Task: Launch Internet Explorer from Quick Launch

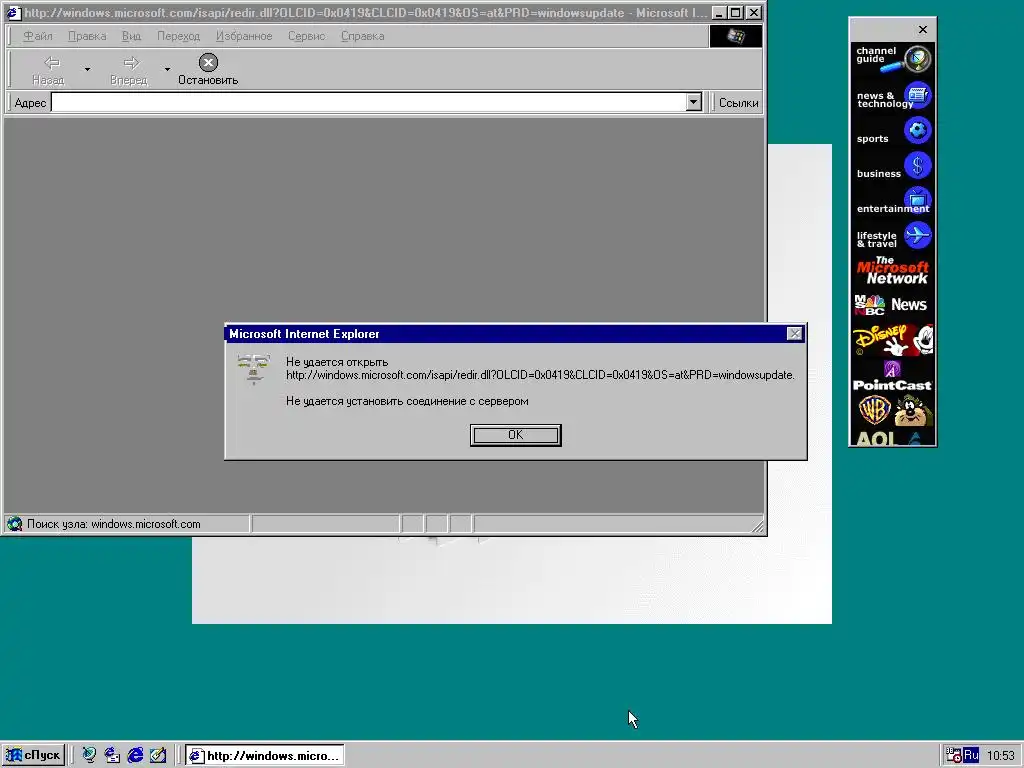Action: tap(135, 756)
